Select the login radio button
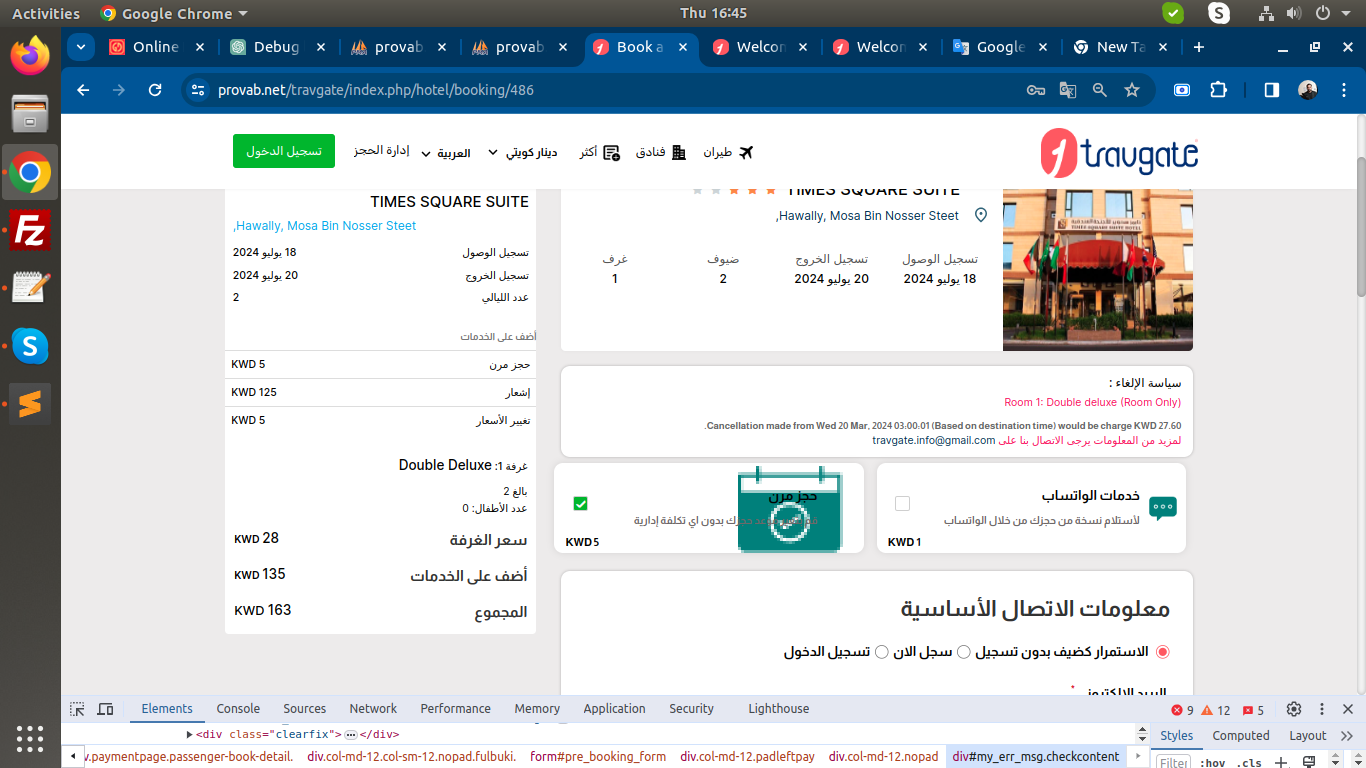 tap(881, 652)
